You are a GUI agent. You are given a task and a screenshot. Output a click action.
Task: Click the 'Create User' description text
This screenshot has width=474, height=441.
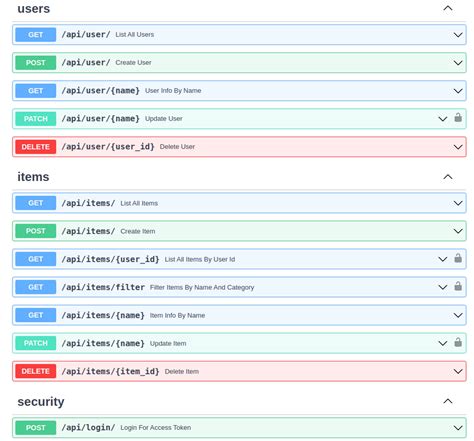(x=133, y=63)
